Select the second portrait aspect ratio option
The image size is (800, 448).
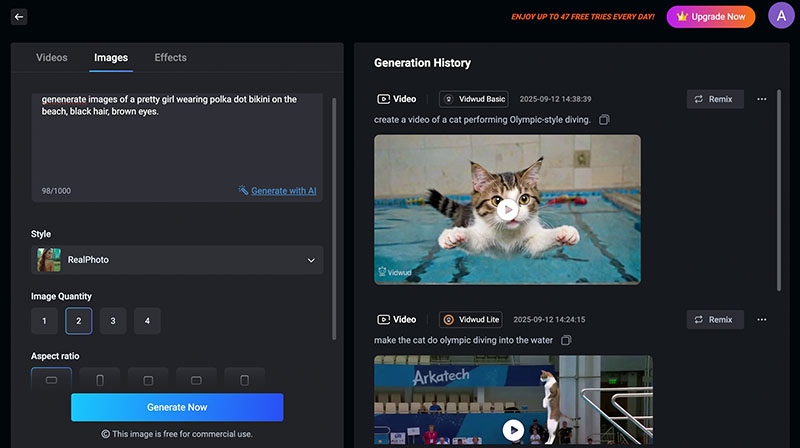click(x=100, y=380)
